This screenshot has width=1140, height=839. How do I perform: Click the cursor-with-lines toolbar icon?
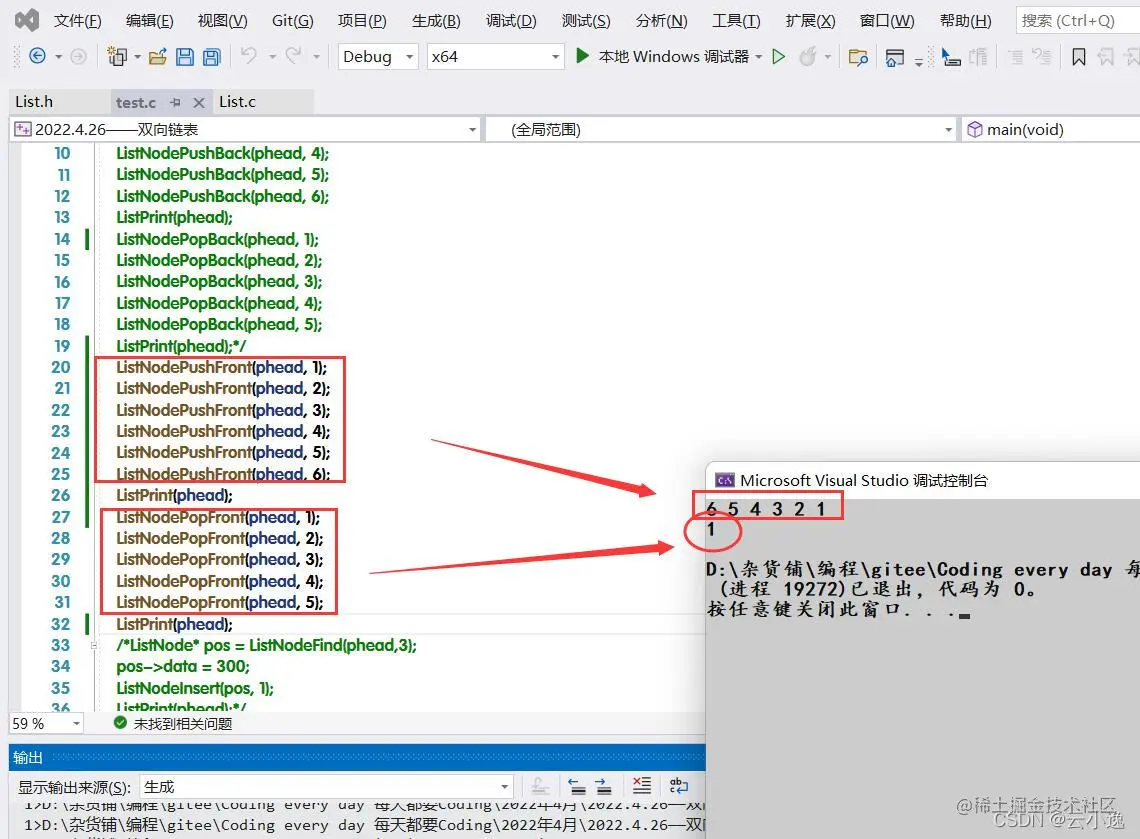[951, 57]
